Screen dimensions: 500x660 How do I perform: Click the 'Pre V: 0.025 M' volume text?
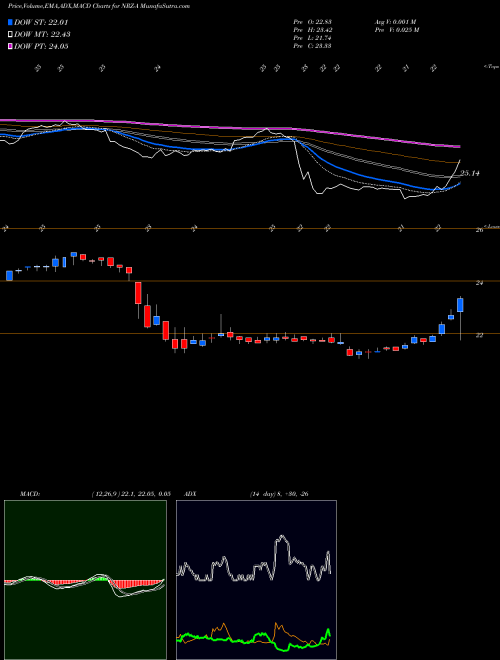point(396,30)
